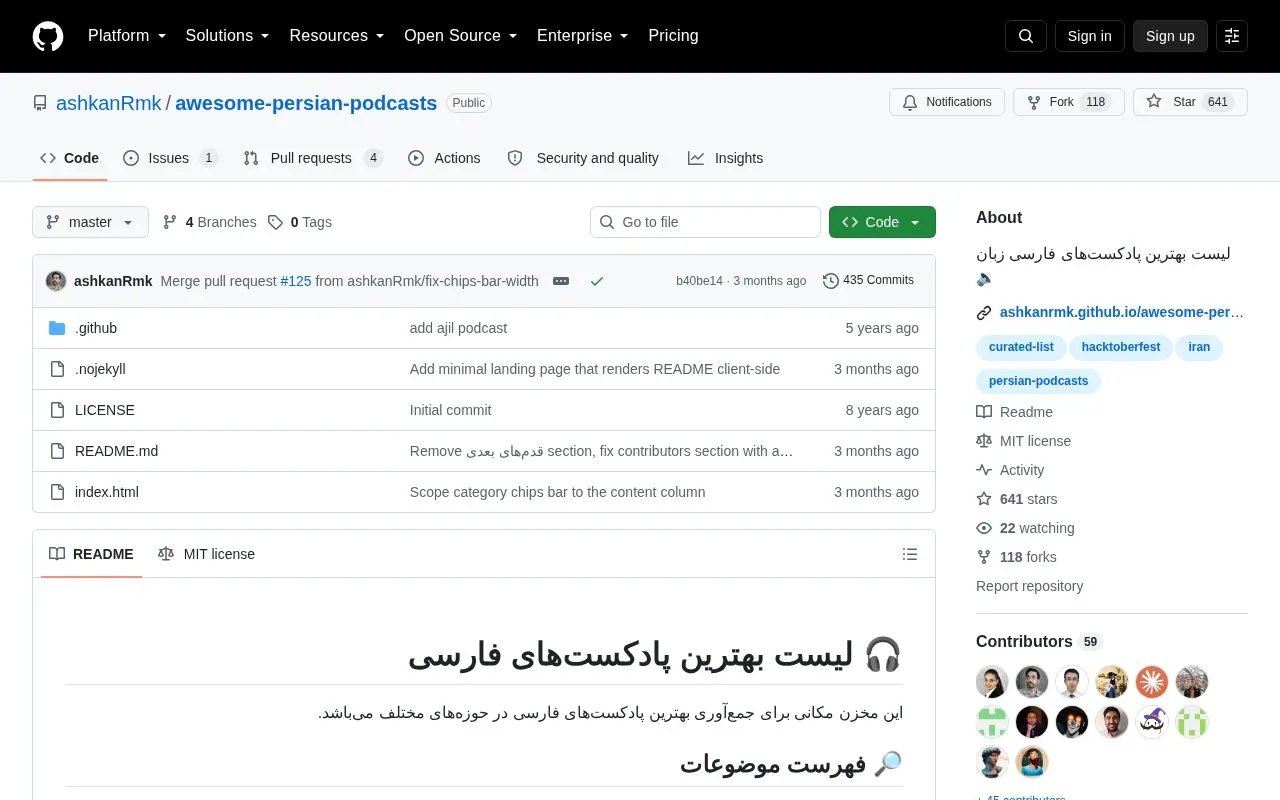The height and width of the screenshot is (800, 1280).
Task: Open the first contributor avatar
Action: tap(992, 682)
